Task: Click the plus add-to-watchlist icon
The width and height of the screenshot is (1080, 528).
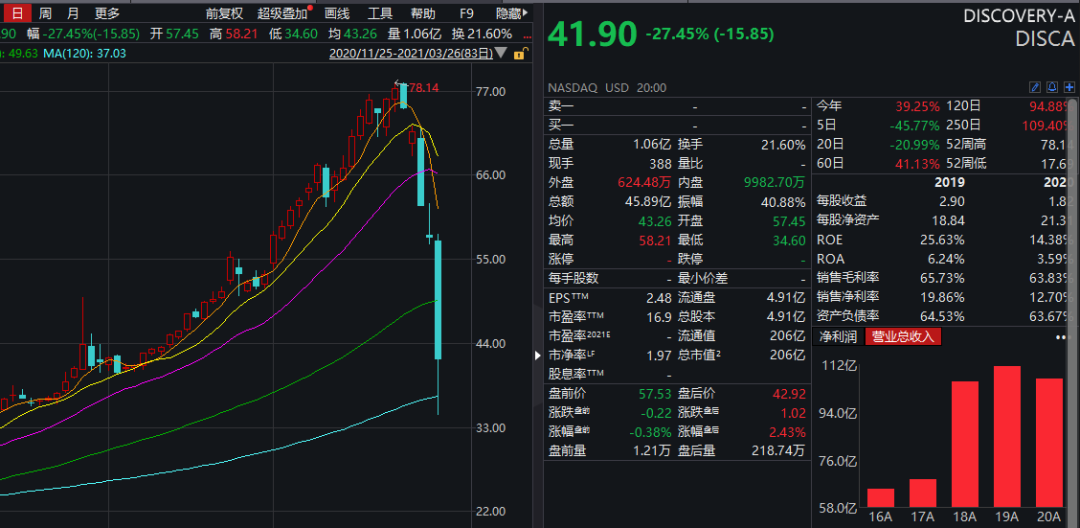Action: point(1069,87)
